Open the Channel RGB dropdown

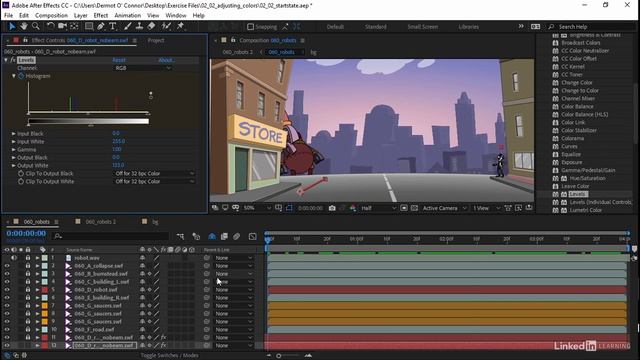(142, 68)
